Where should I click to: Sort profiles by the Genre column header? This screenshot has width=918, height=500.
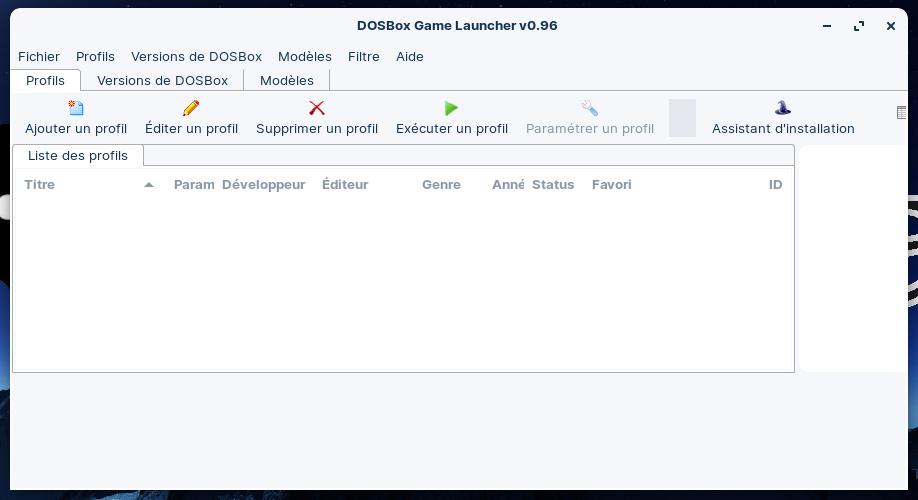point(441,185)
